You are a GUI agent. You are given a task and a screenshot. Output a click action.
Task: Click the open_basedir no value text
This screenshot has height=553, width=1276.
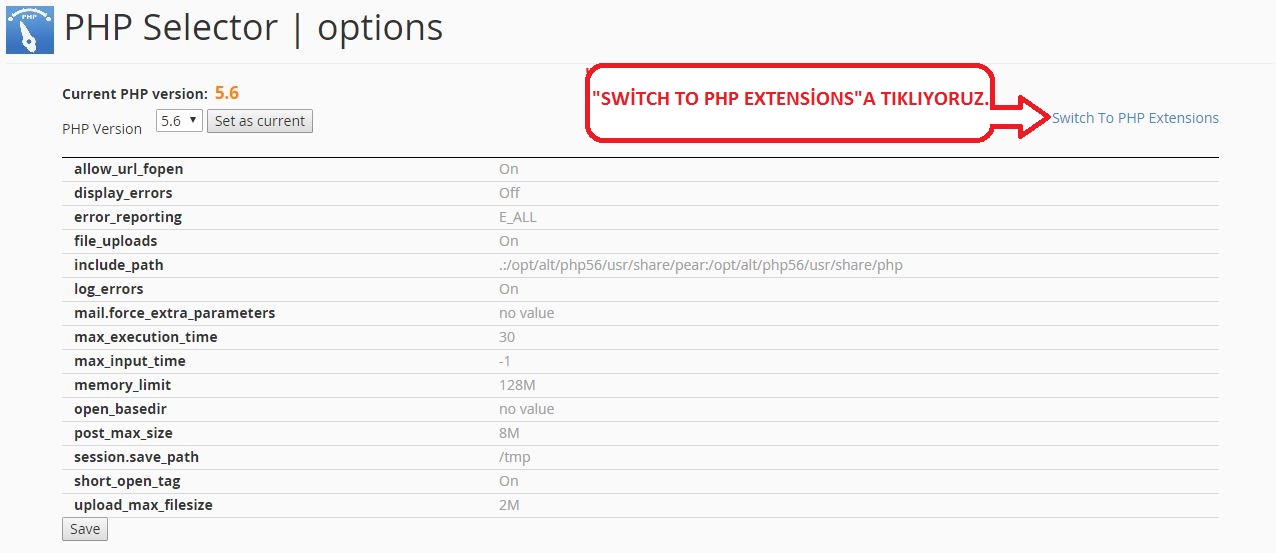(526, 409)
